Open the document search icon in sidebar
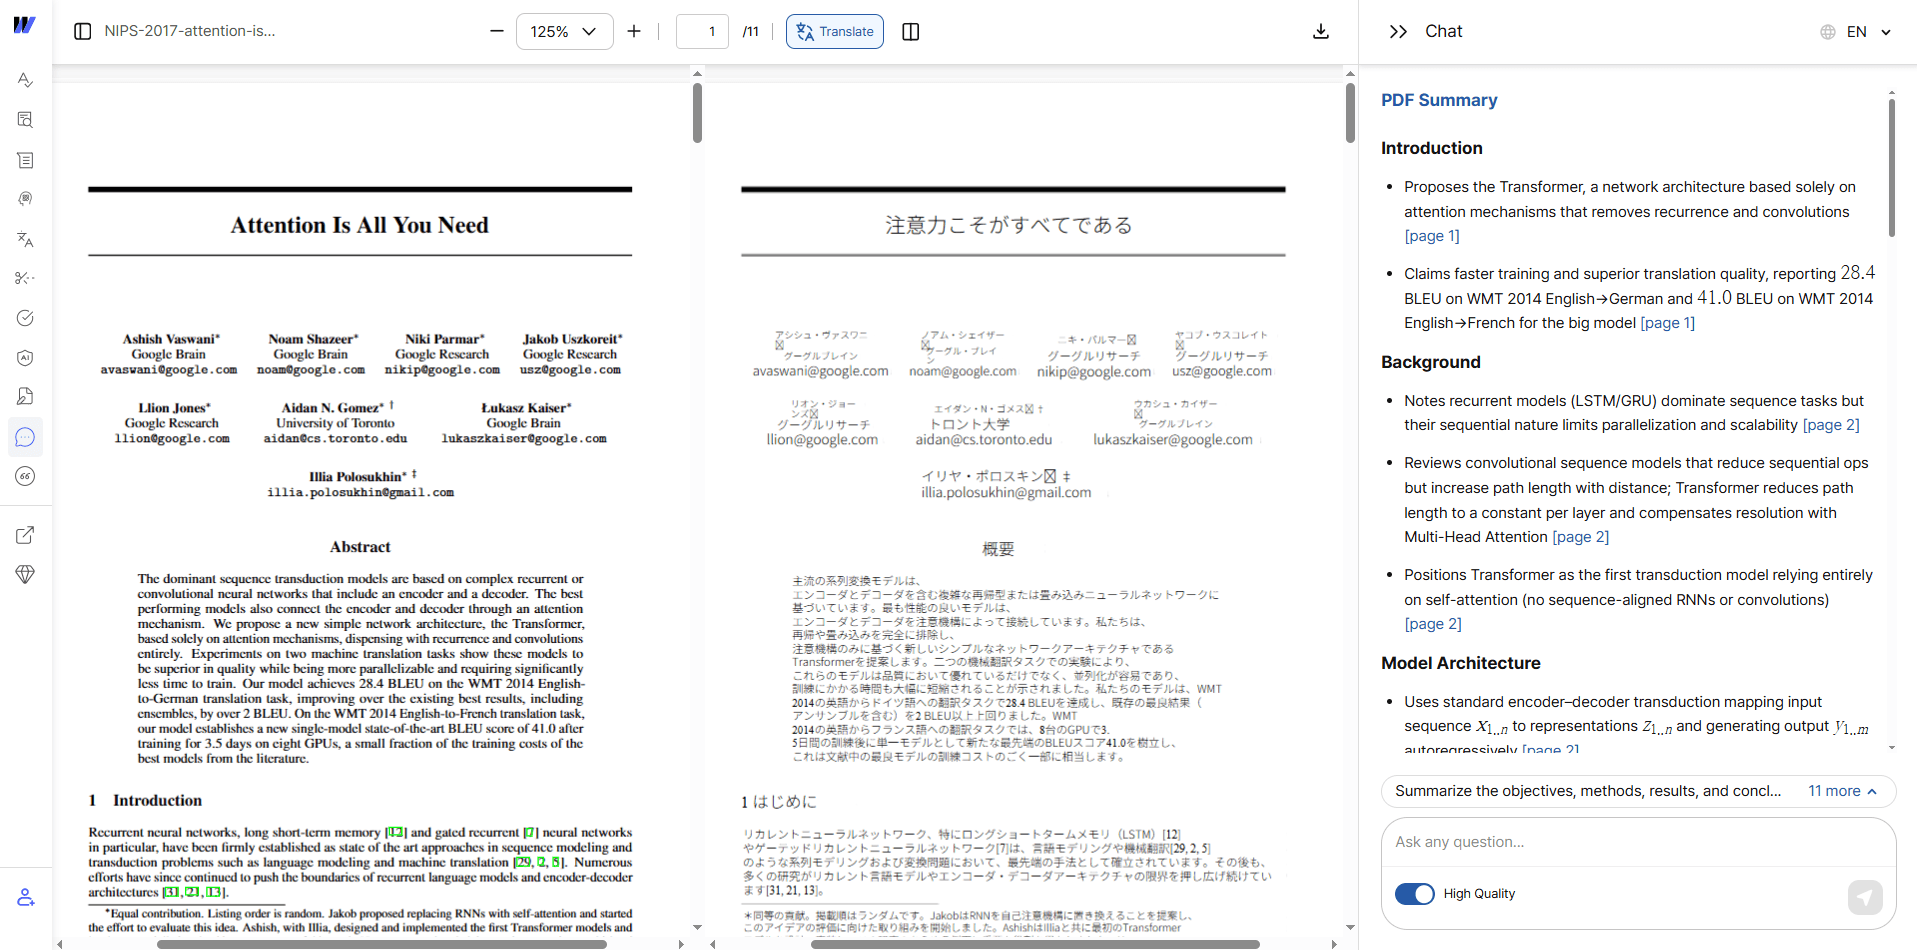Screen dimensions: 1917x950 tap(25, 120)
